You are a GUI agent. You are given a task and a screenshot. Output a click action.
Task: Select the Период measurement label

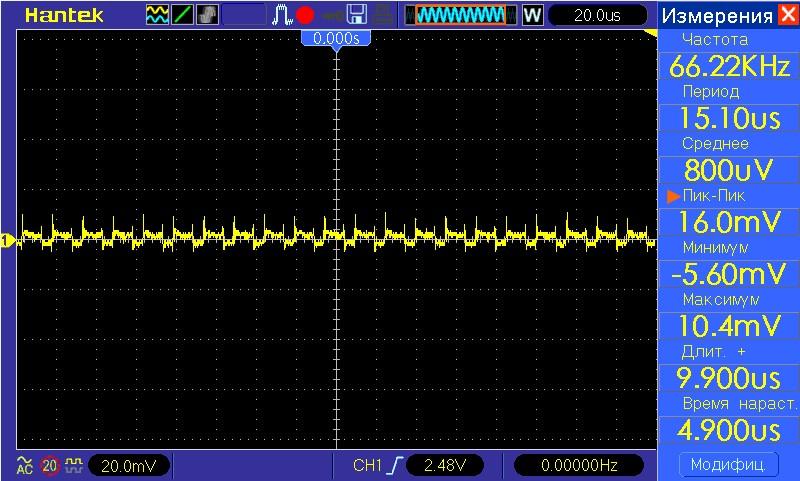click(711, 91)
